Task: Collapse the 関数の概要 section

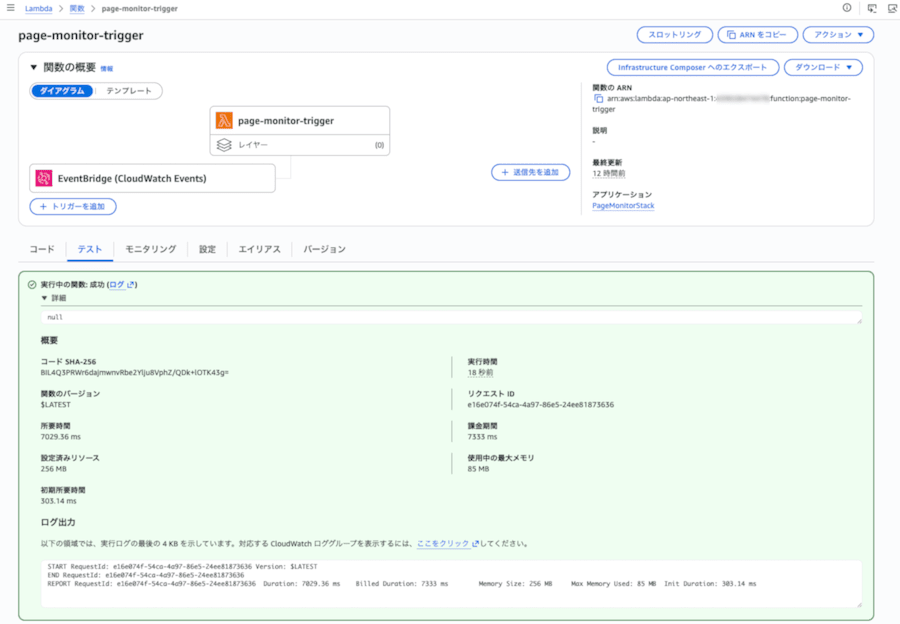Action: coord(33,67)
